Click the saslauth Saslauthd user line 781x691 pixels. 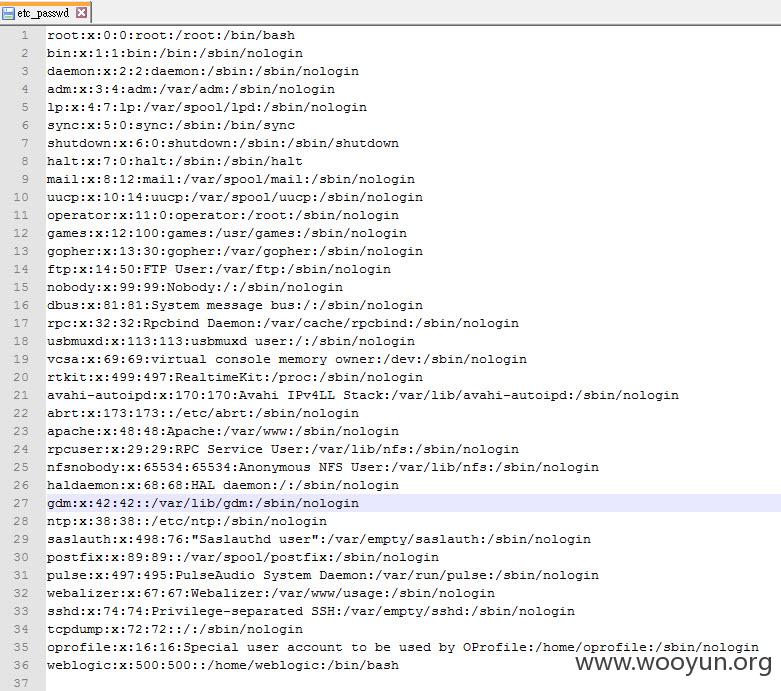point(319,539)
